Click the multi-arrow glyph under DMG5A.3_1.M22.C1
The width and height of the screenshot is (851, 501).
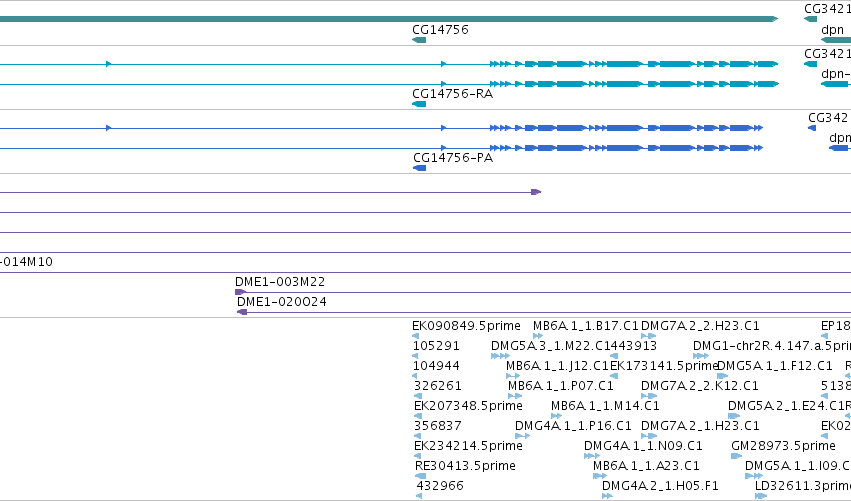click(x=500, y=356)
